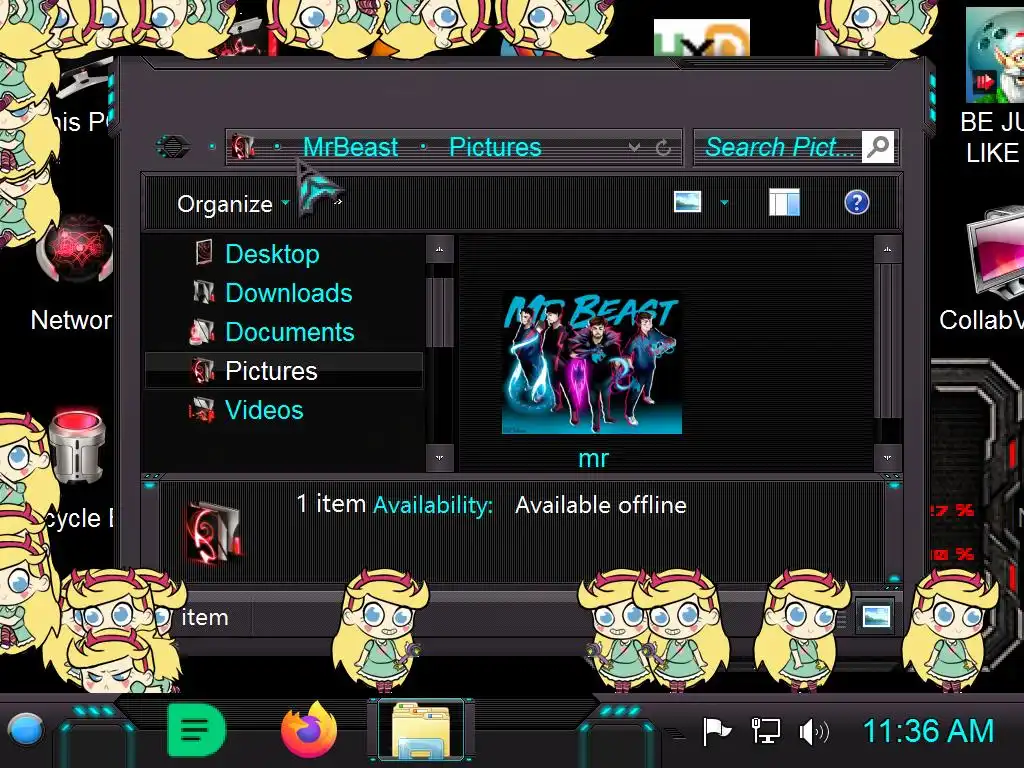The width and height of the screenshot is (1024, 768).
Task: Click navigation pane scroll up arrow
Action: coord(440,249)
